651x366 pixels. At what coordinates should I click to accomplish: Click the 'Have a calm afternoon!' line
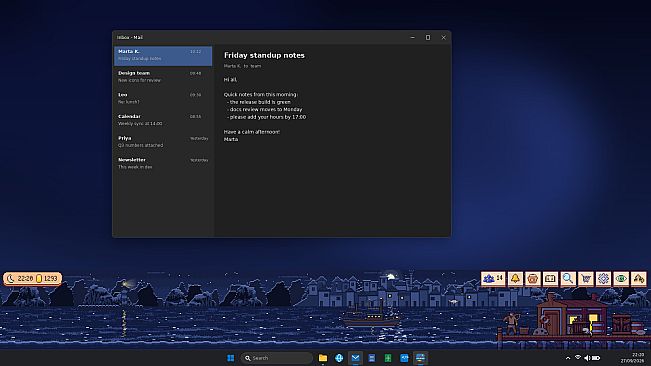[x=252, y=132]
